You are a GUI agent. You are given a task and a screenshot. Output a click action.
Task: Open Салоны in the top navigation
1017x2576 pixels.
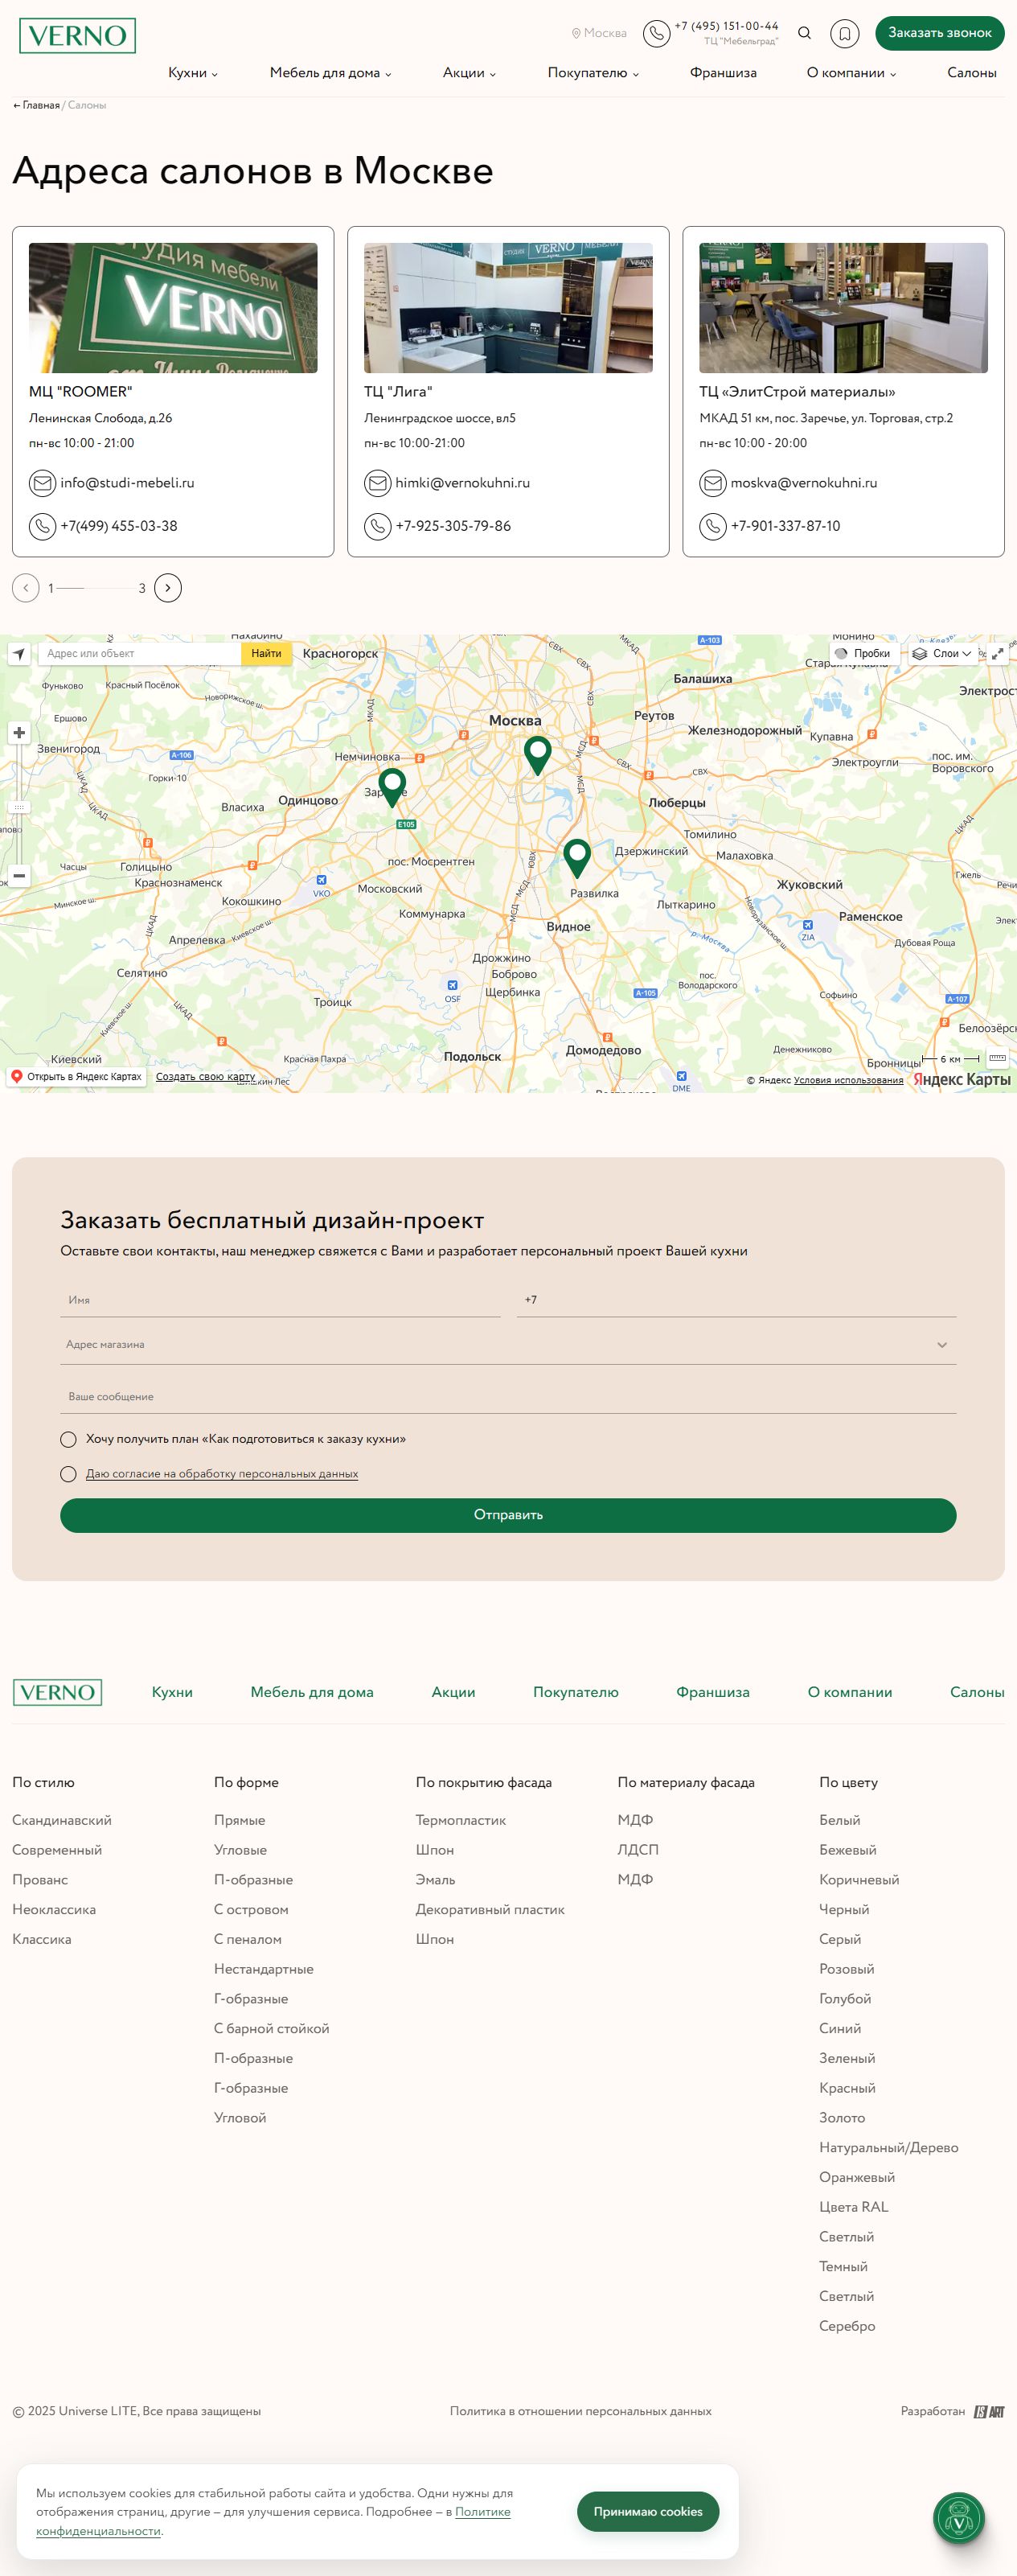(972, 73)
